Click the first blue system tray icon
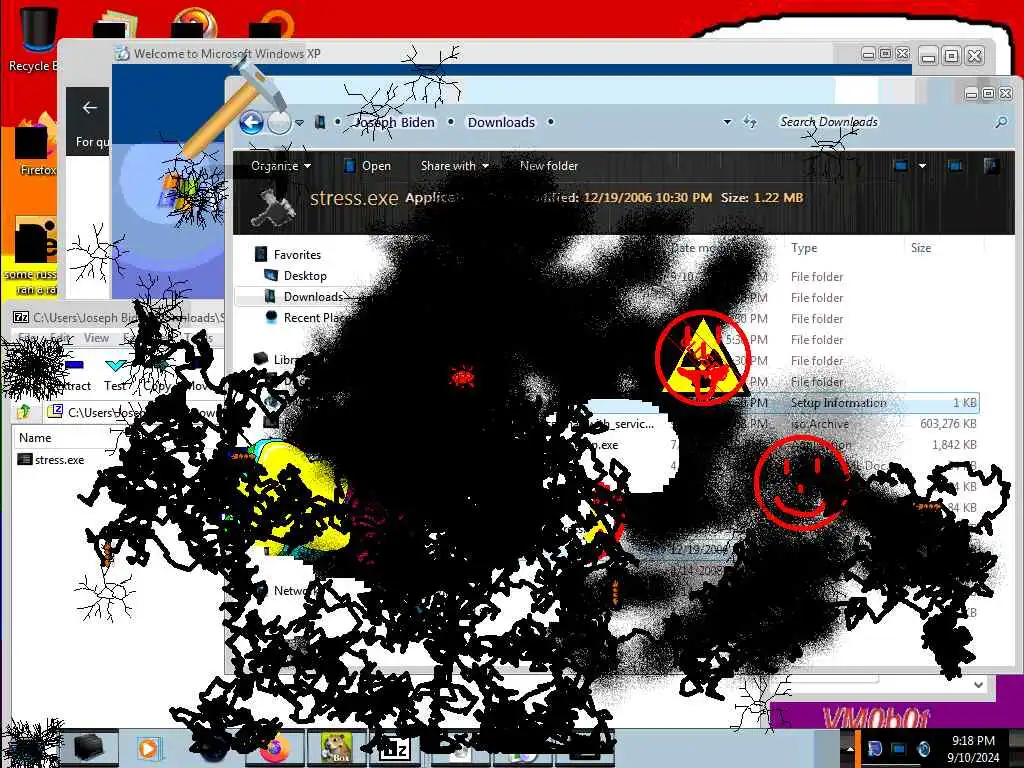This screenshot has width=1024, height=768. click(x=874, y=748)
